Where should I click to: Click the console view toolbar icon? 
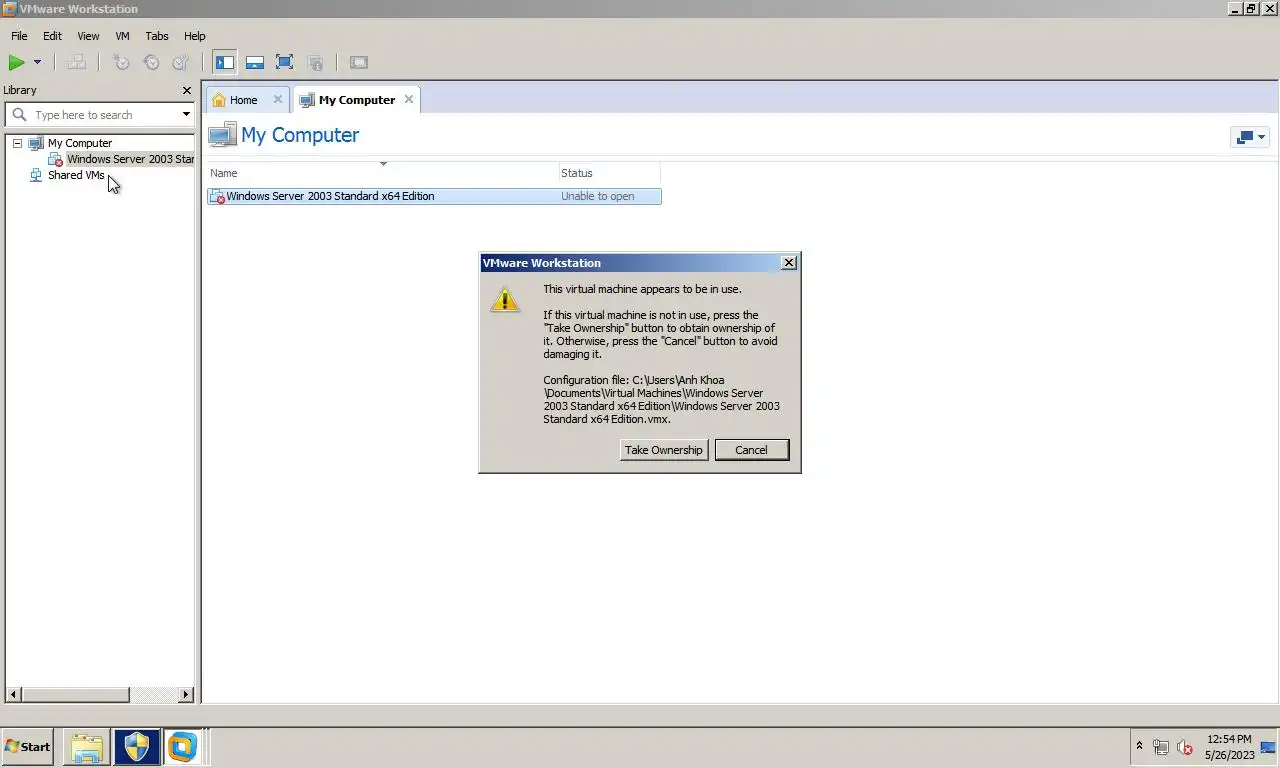tap(359, 62)
